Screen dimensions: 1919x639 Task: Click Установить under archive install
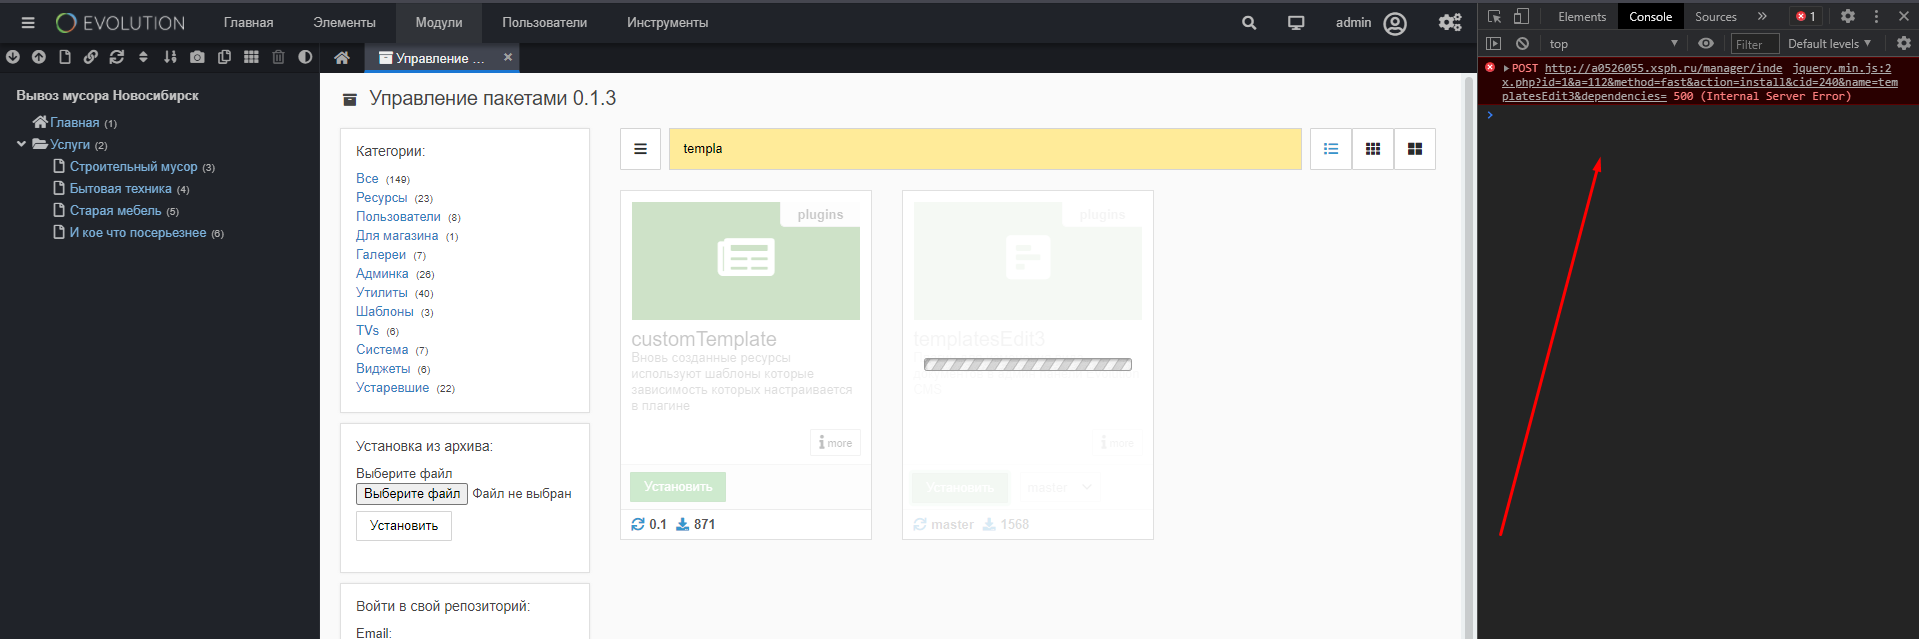(x=404, y=526)
